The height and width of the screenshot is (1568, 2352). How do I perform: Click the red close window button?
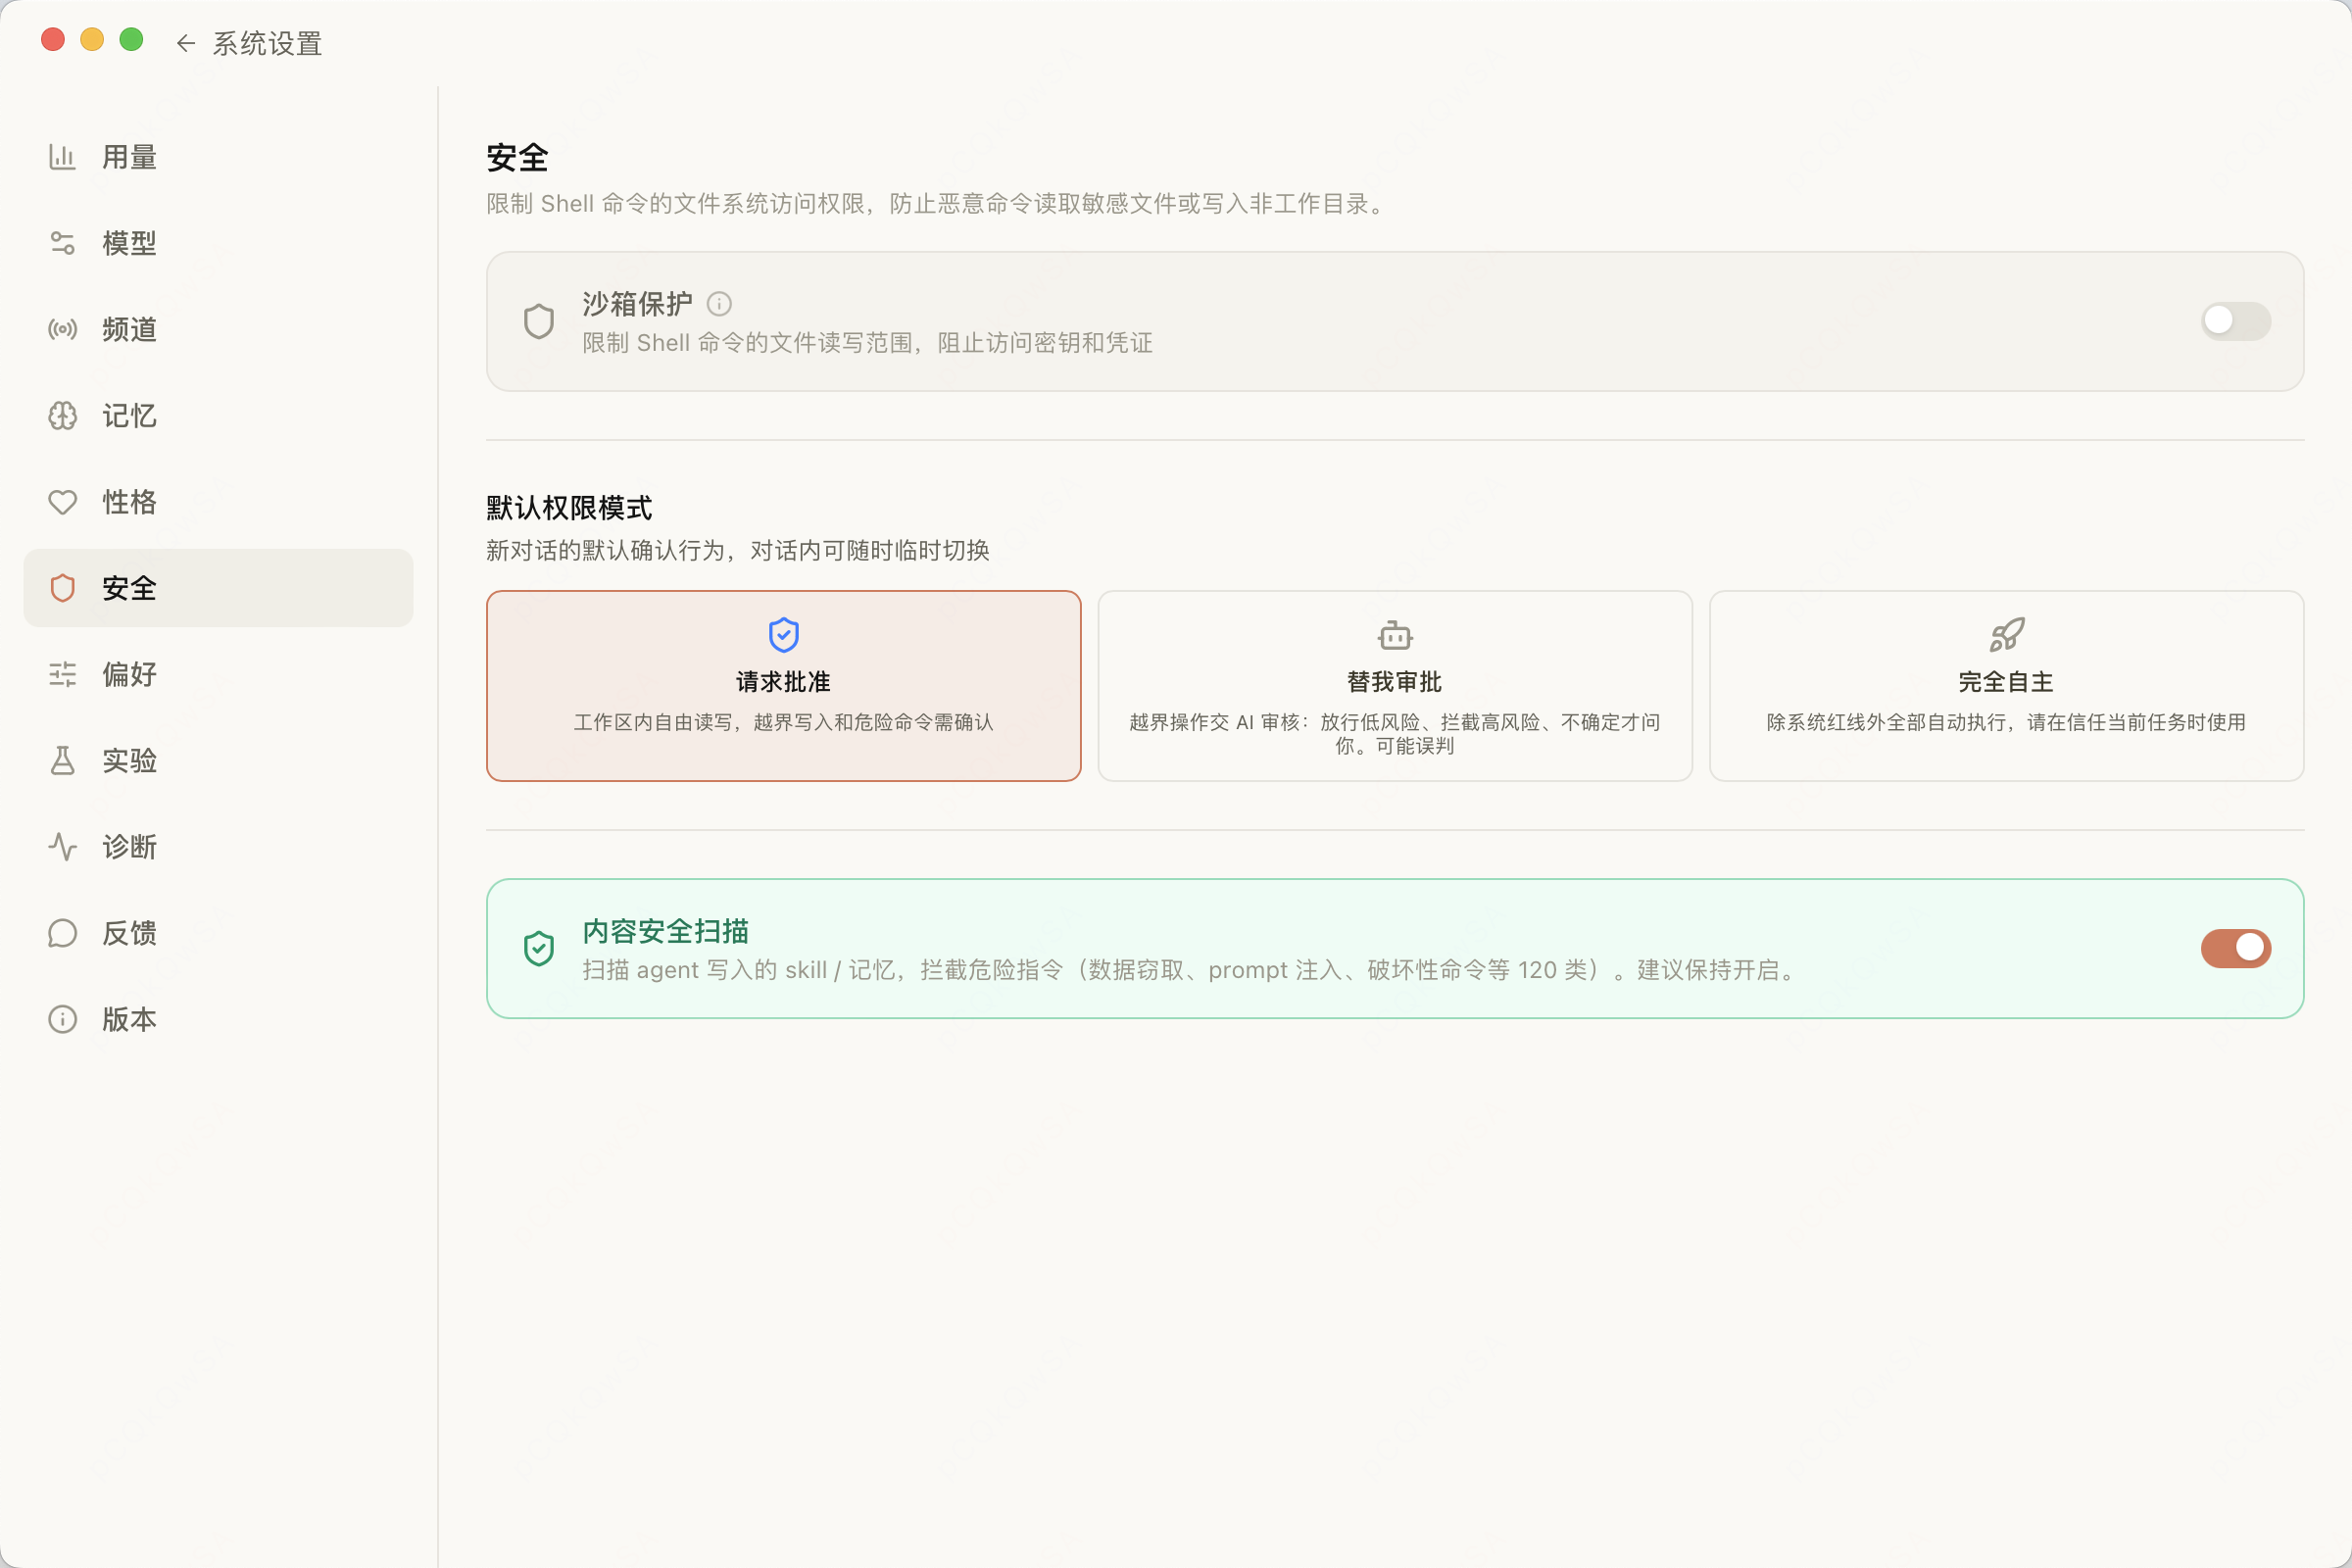pos(53,39)
